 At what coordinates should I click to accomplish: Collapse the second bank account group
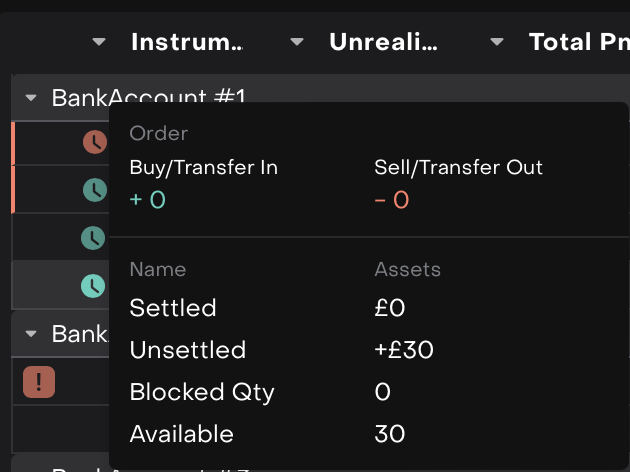point(31,333)
